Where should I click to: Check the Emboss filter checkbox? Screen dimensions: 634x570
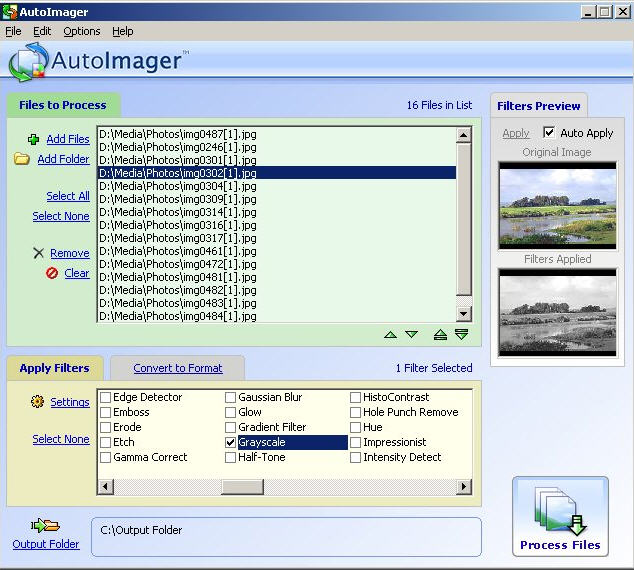coord(106,412)
